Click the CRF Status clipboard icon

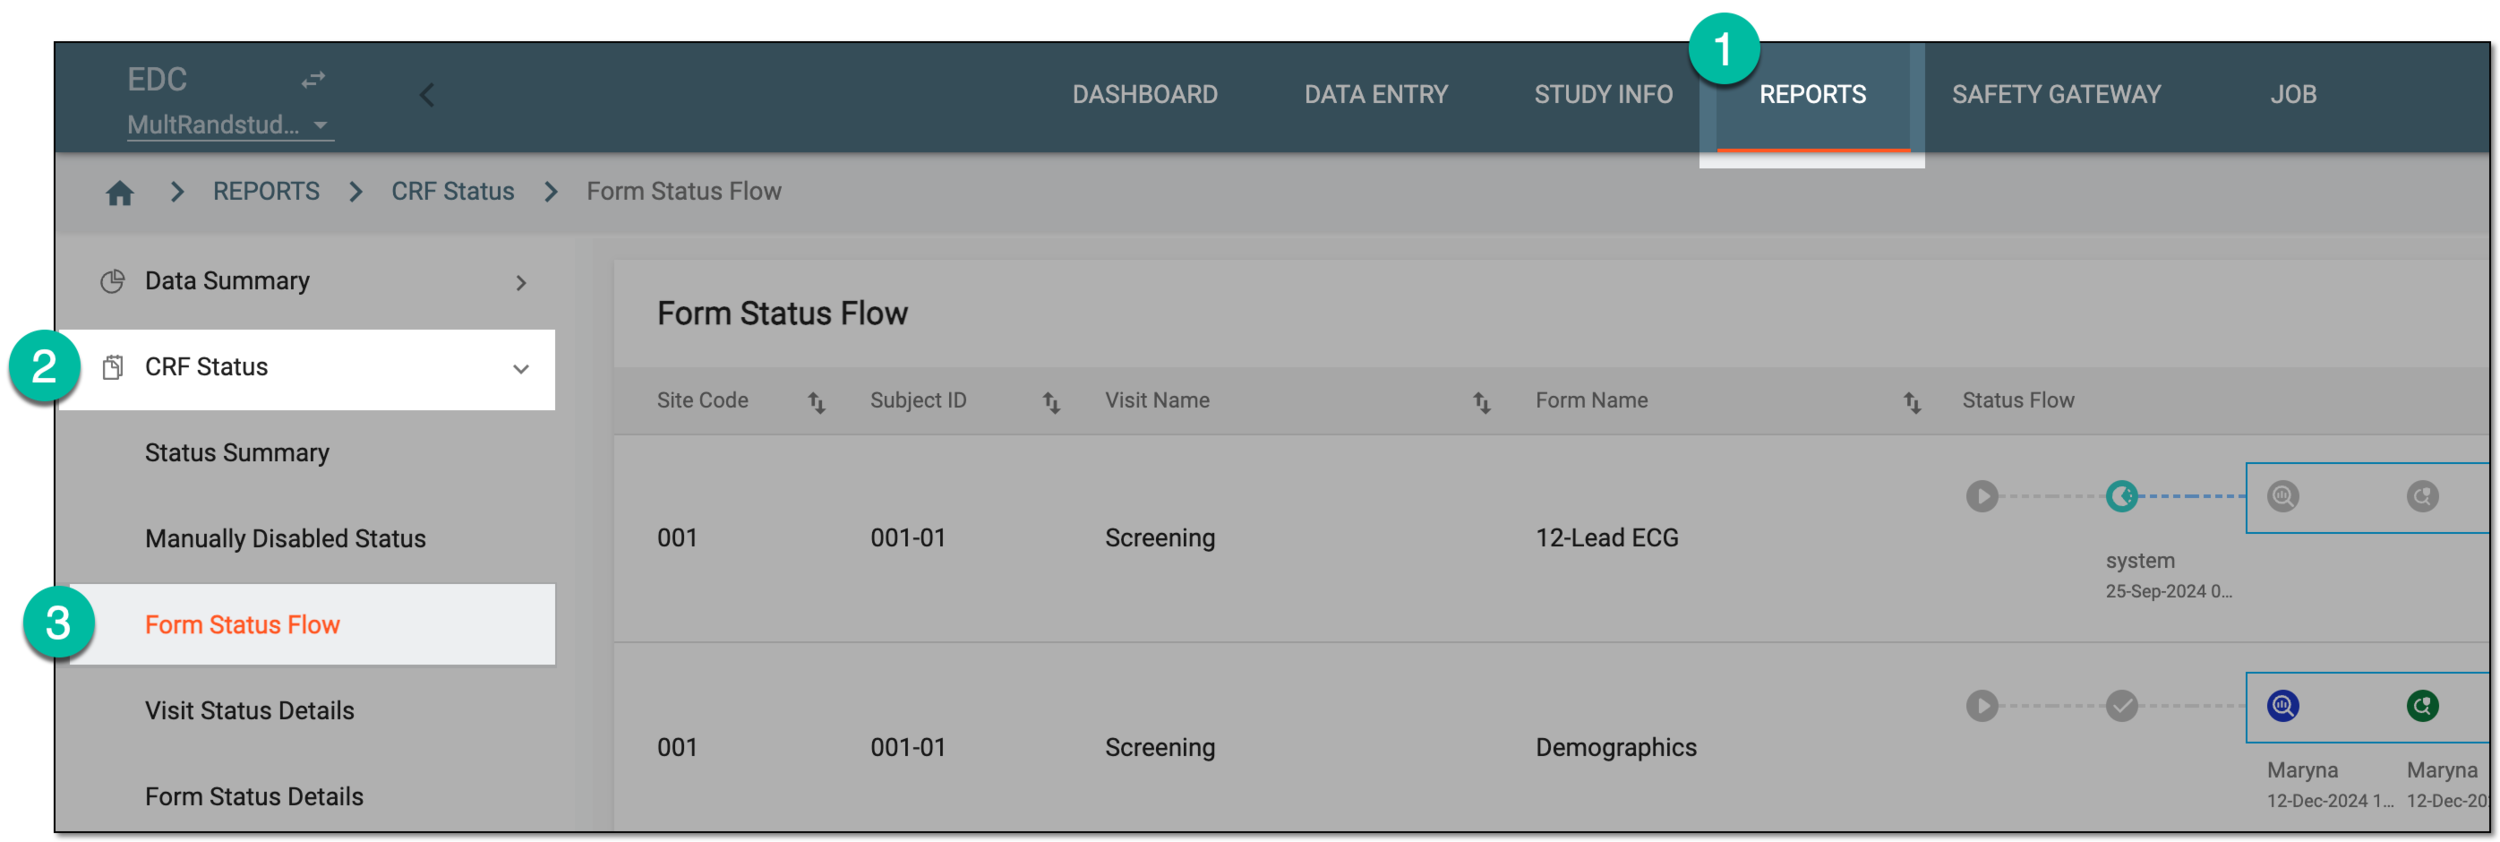click(x=113, y=368)
